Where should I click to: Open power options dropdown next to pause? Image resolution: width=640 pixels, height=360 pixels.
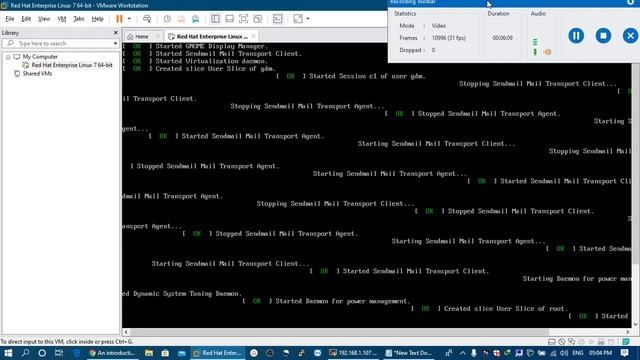tap(129, 19)
